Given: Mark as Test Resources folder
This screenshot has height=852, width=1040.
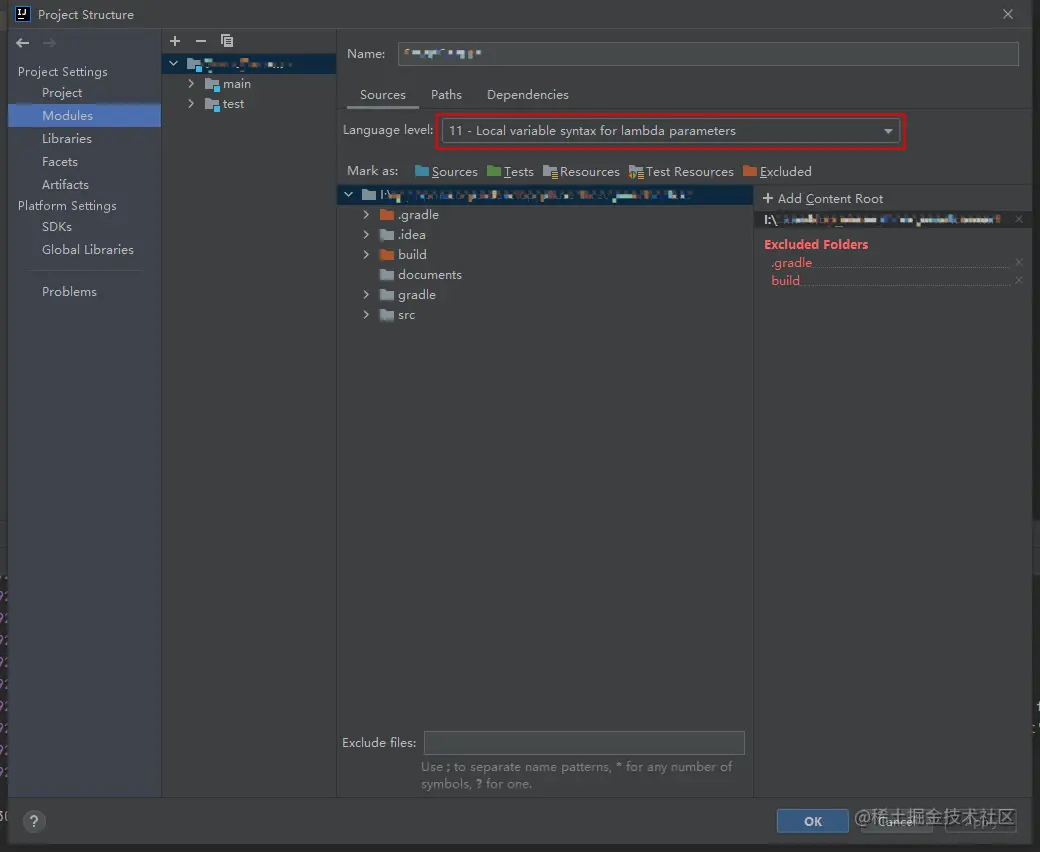Looking at the screenshot, I should [x=681, y=172].
